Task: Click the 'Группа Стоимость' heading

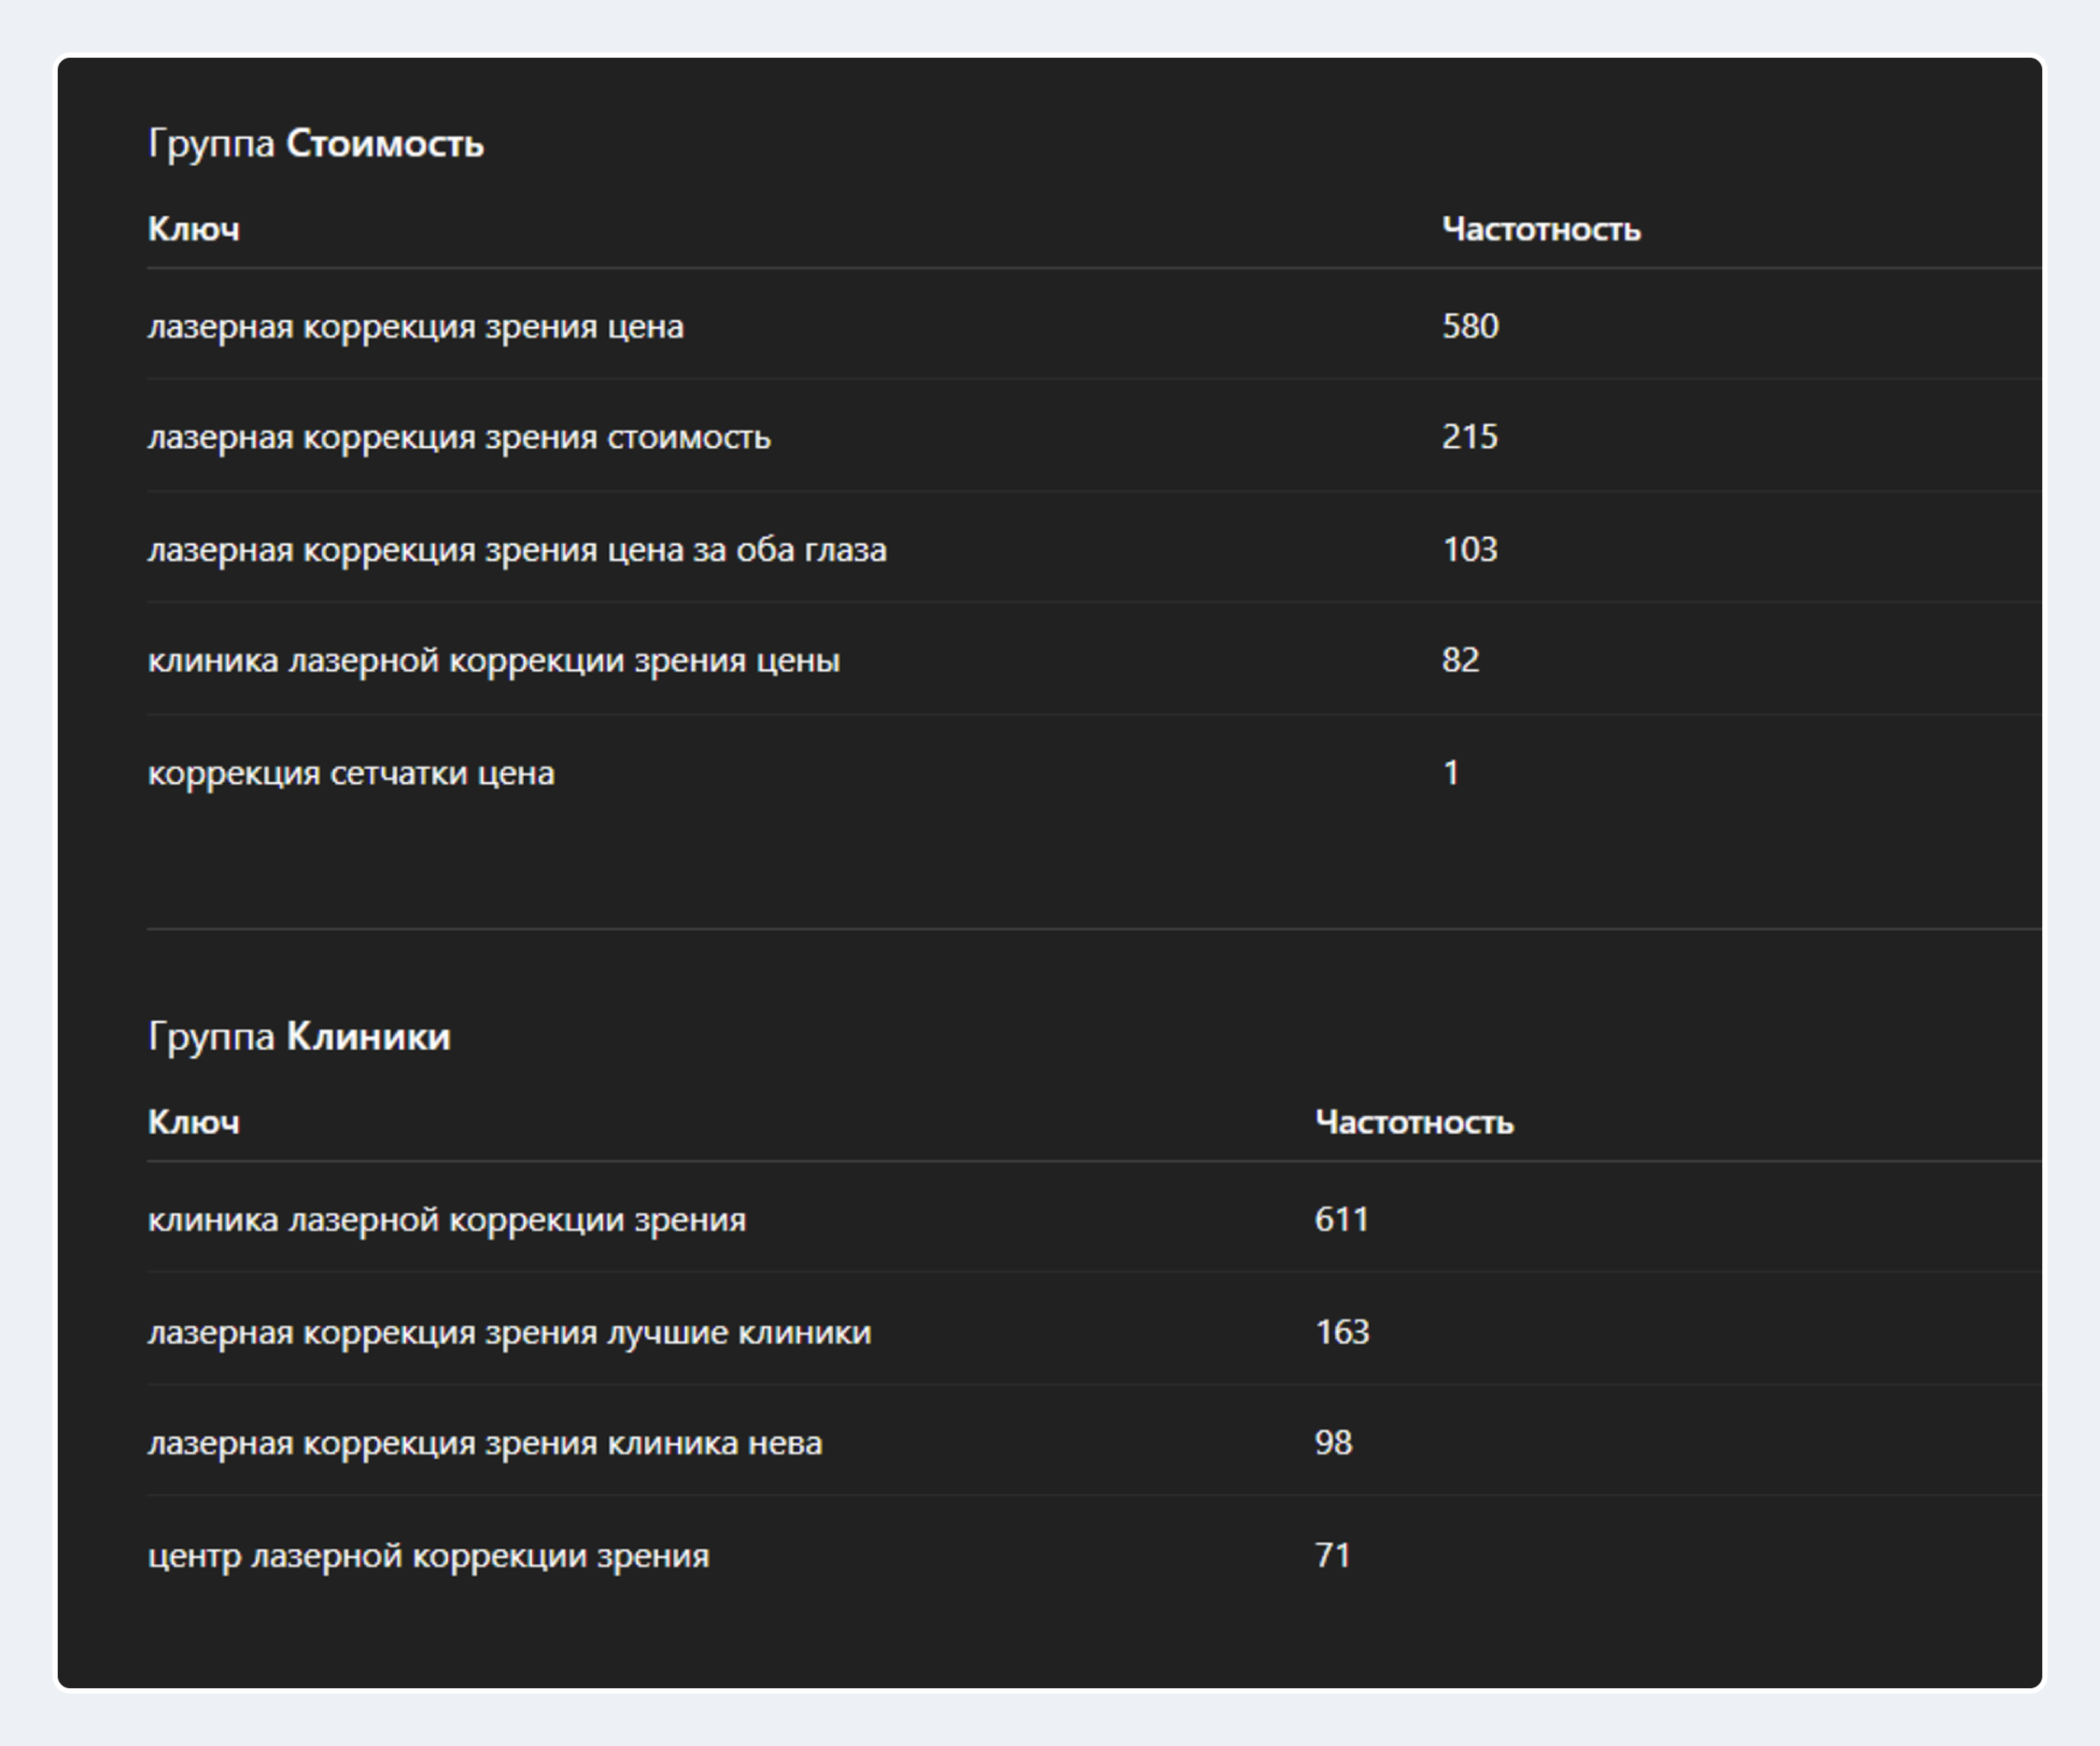Action: (316, 143)
